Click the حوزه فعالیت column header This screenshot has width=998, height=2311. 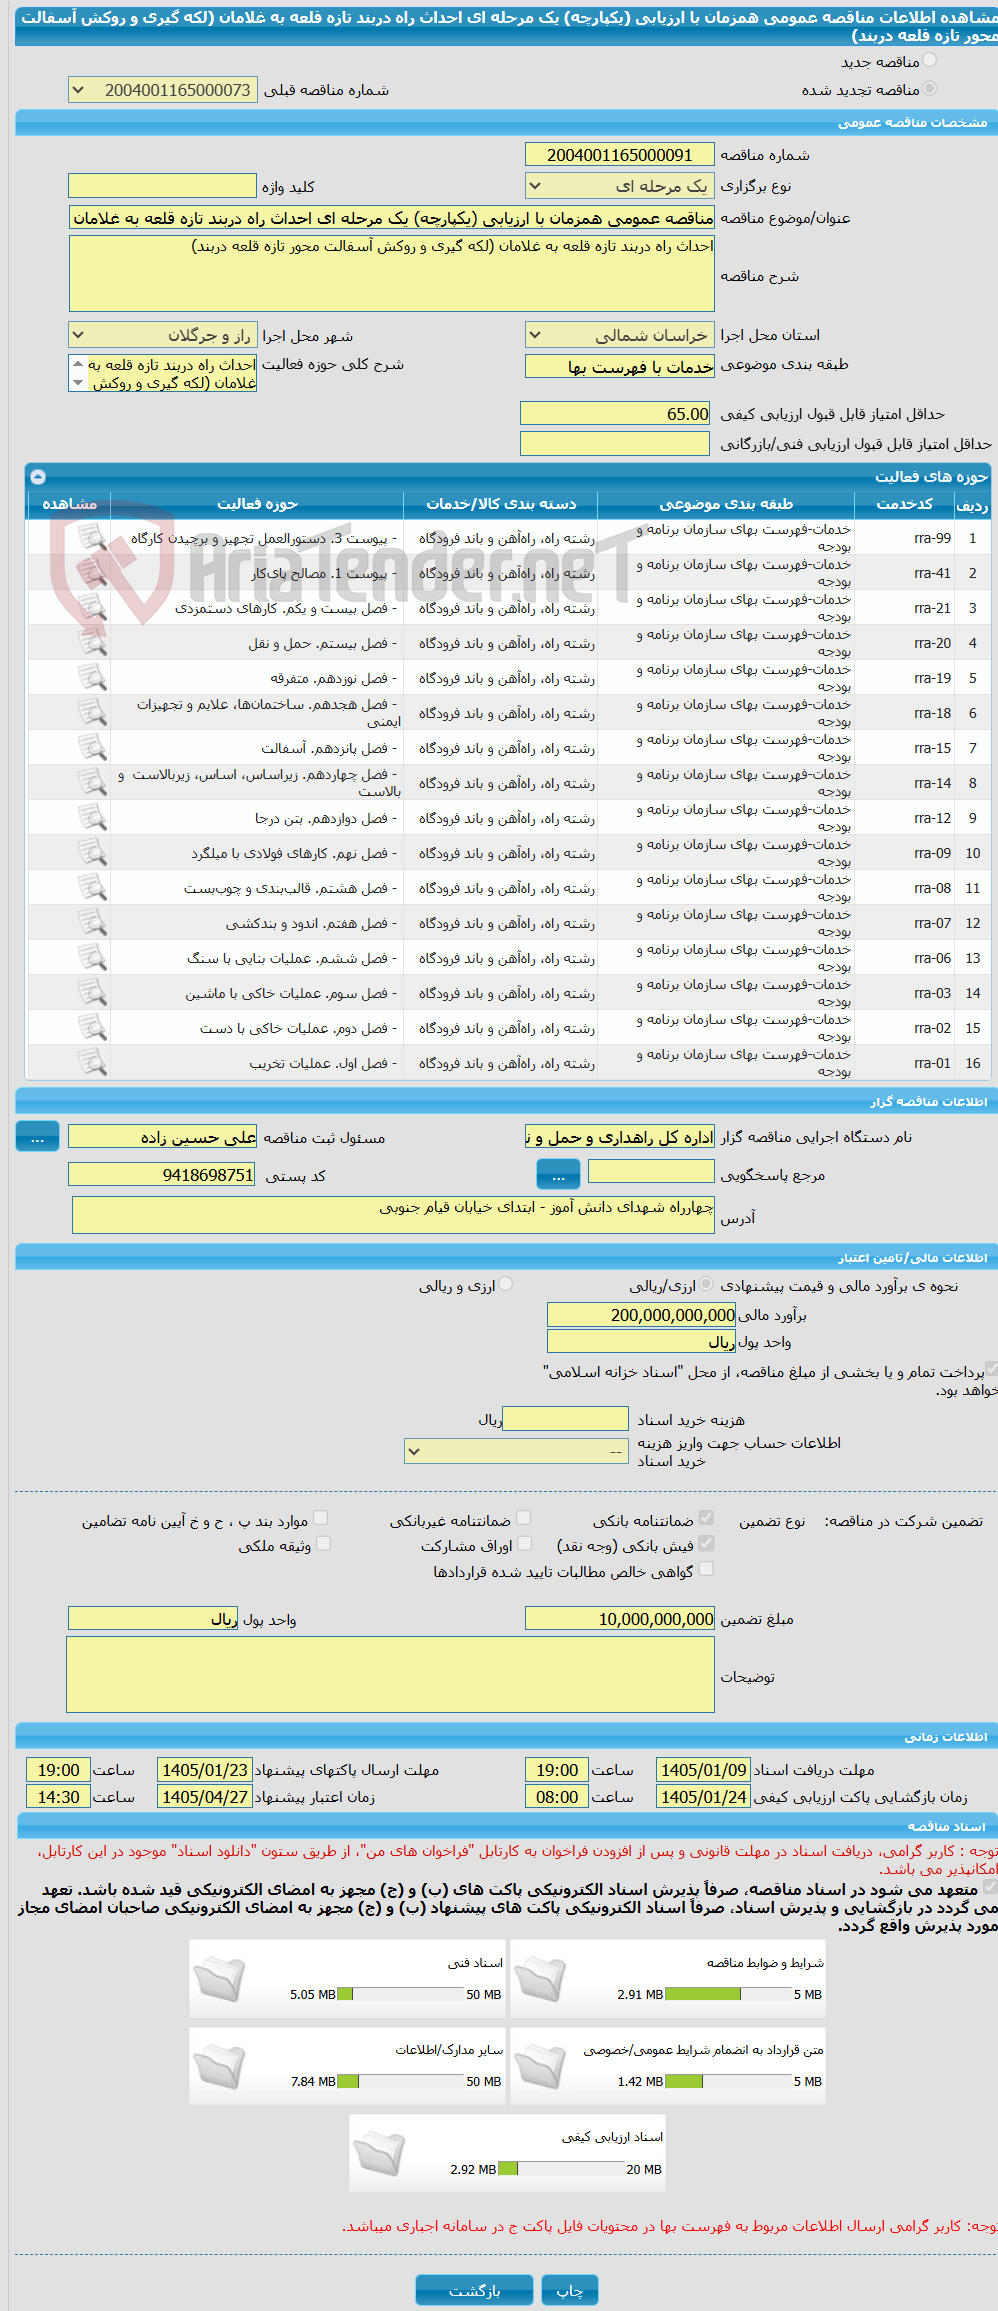257,504
